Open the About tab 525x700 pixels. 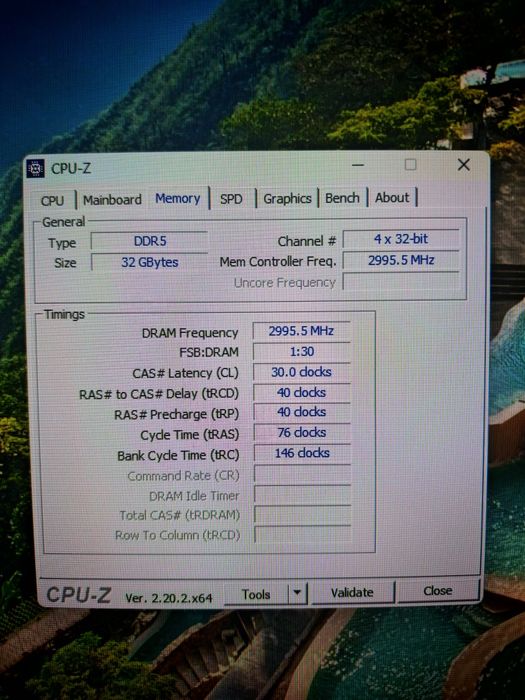[392, 197]
